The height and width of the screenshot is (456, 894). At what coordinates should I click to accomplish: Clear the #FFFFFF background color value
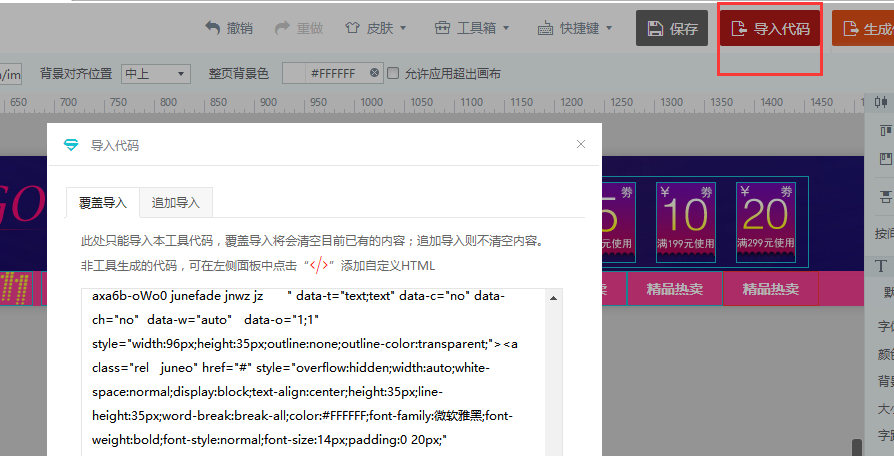point(374,73)
